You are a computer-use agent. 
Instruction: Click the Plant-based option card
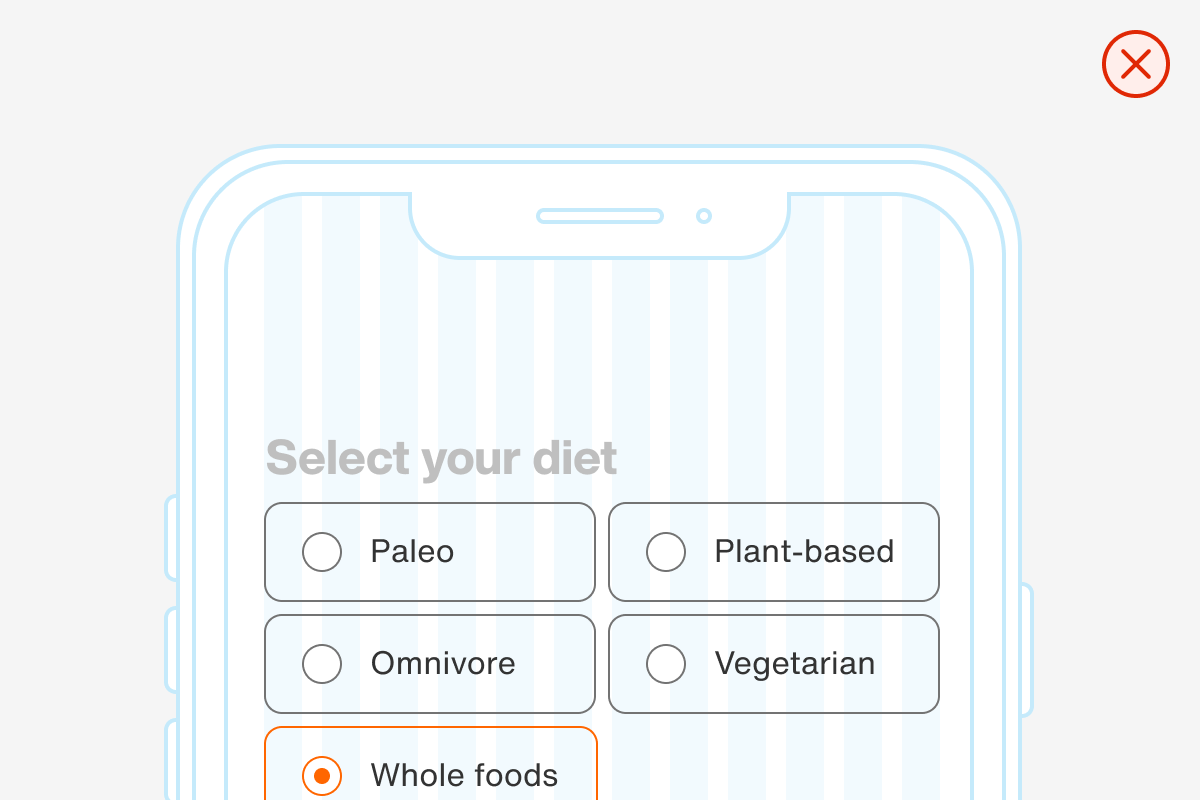click(x=774, y=552)
